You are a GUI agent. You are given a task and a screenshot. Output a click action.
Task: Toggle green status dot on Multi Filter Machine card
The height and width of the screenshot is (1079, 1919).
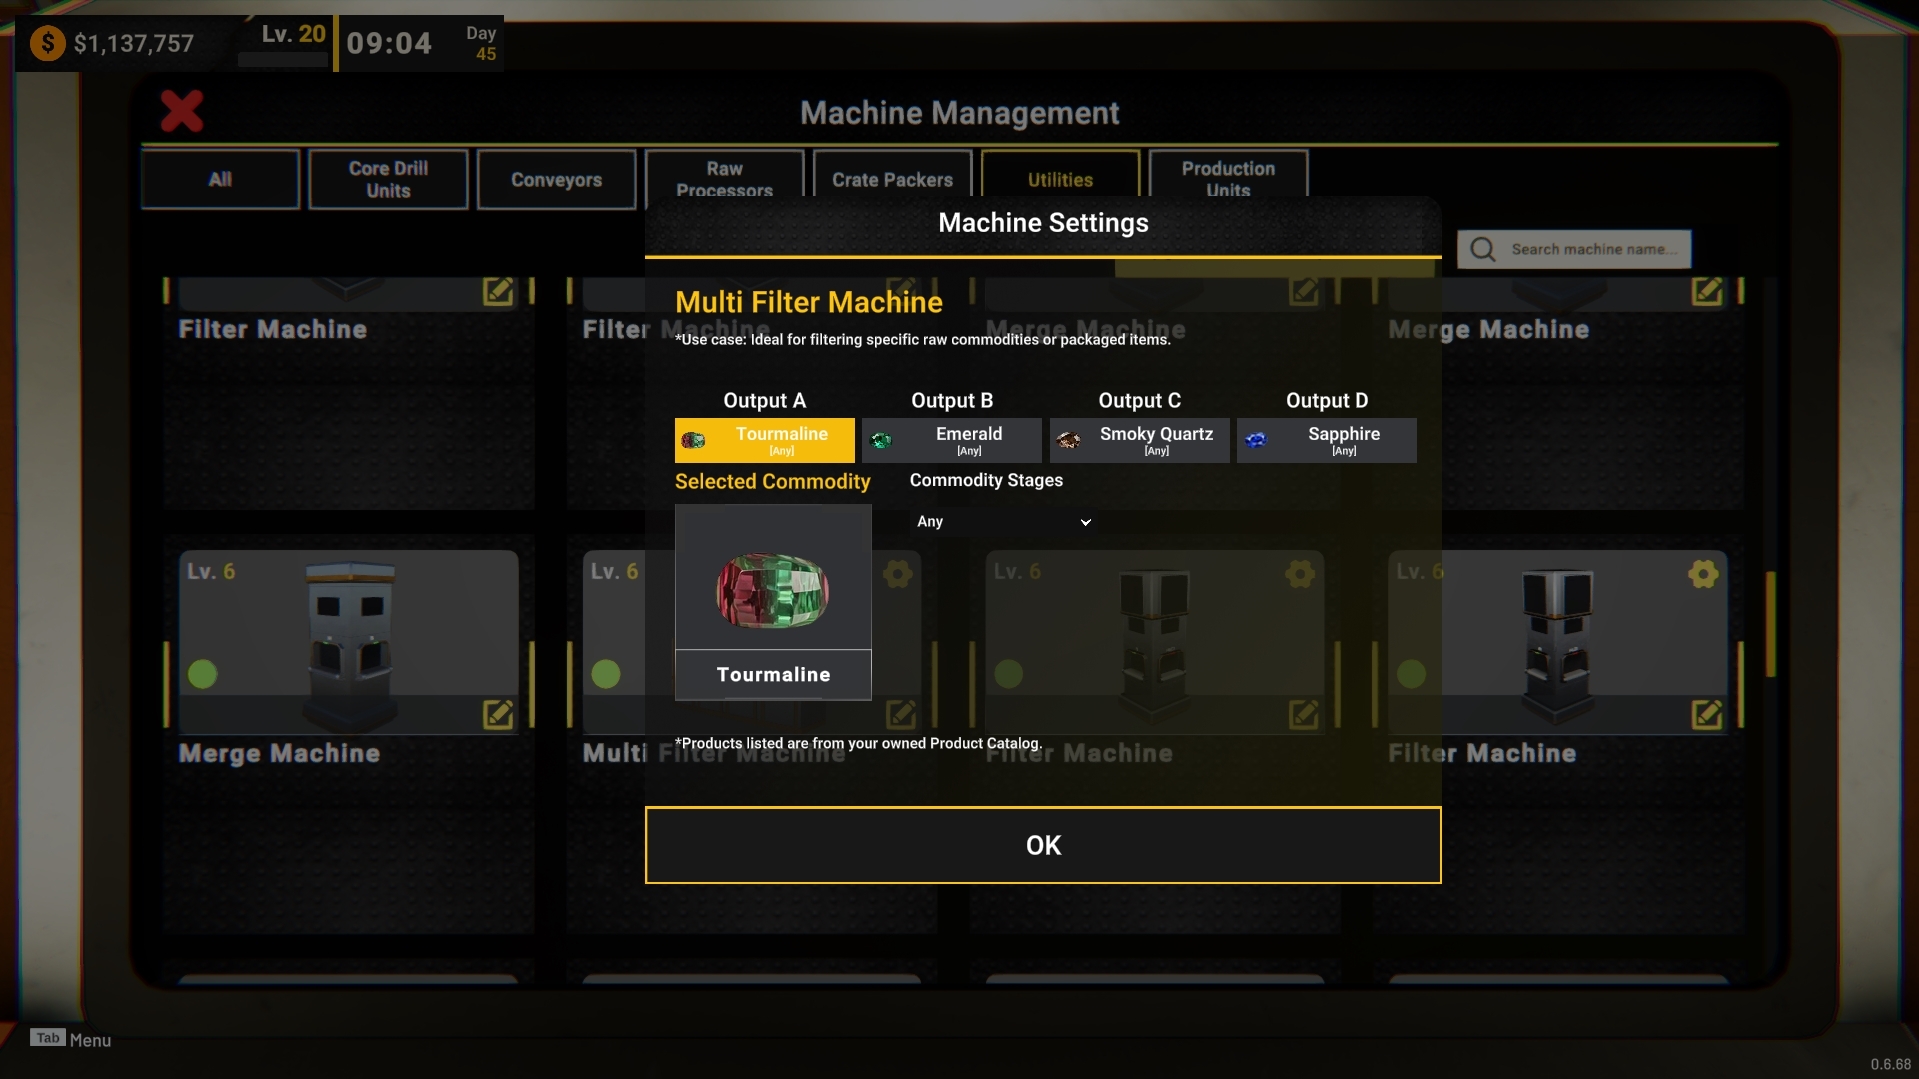click(x=606, y=674)
